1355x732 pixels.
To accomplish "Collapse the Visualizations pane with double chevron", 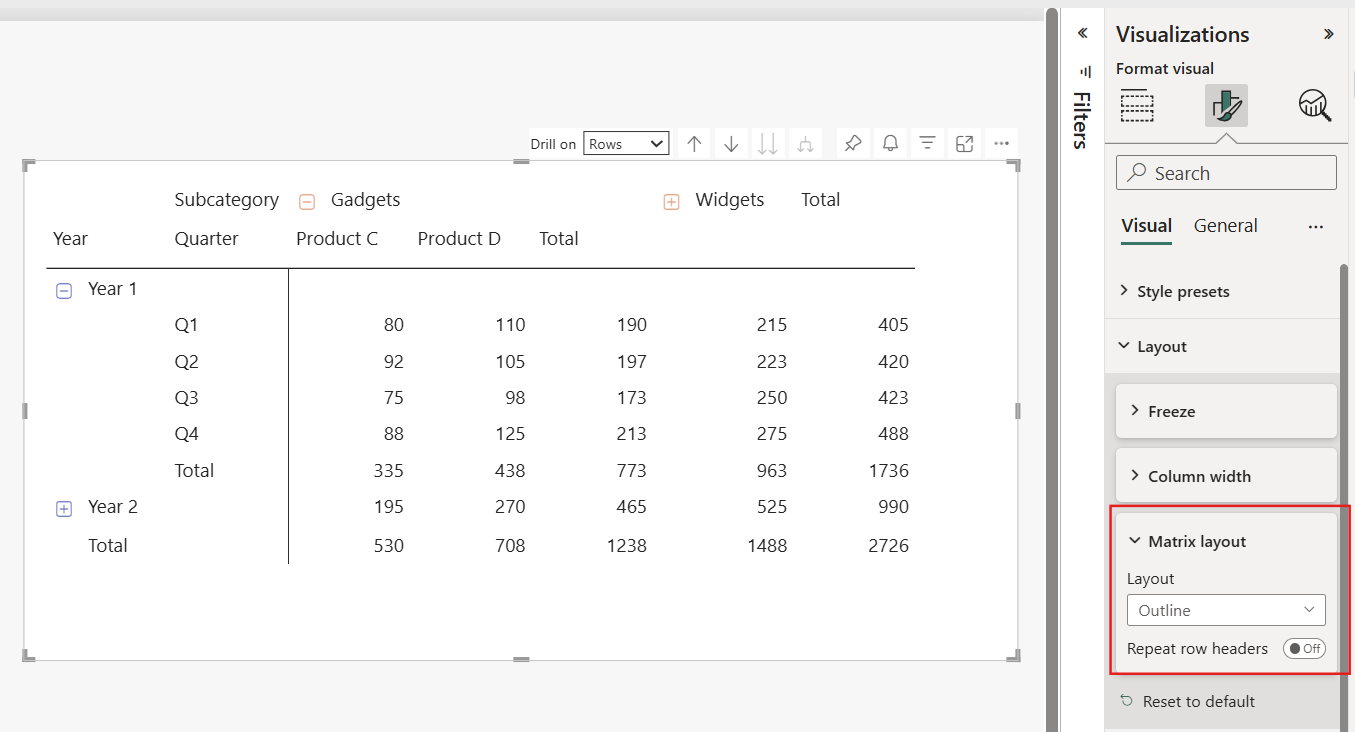I will 1328,34.
